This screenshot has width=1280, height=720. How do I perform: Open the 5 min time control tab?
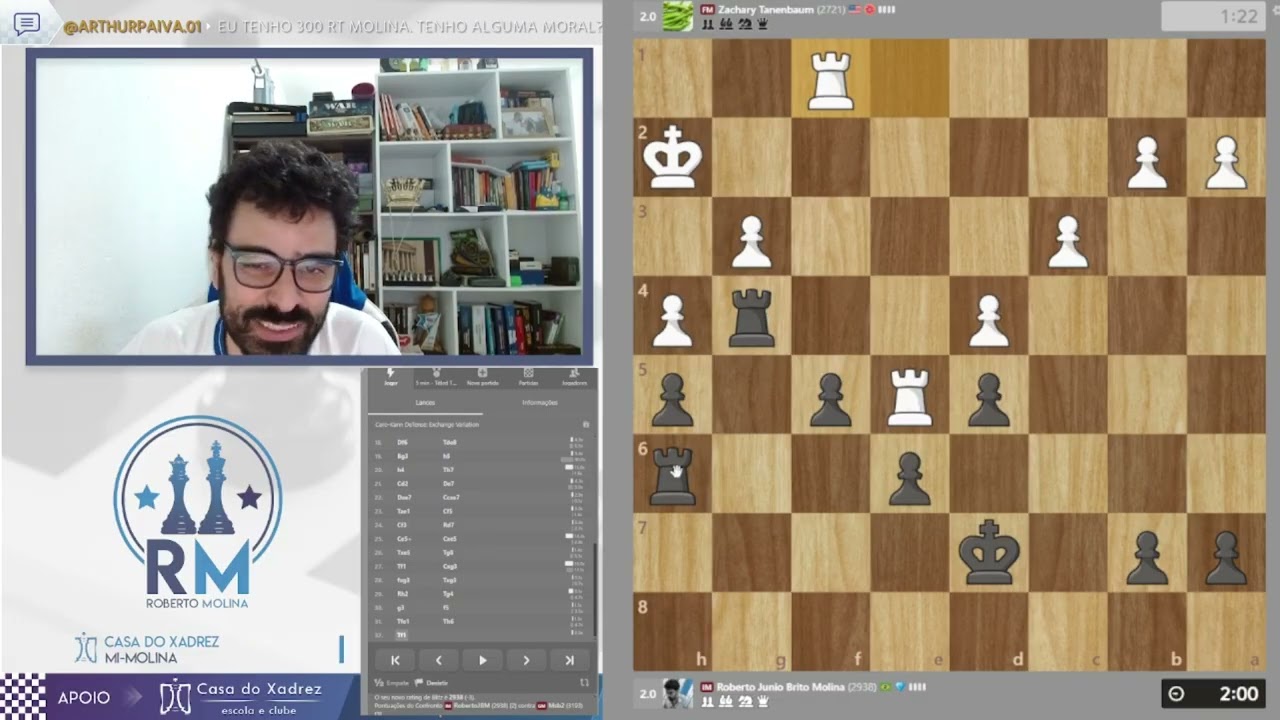click(x=436, y=377)
